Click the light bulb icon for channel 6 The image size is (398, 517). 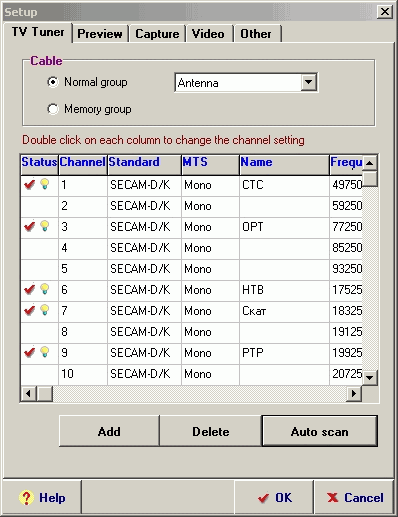(45, 289)
